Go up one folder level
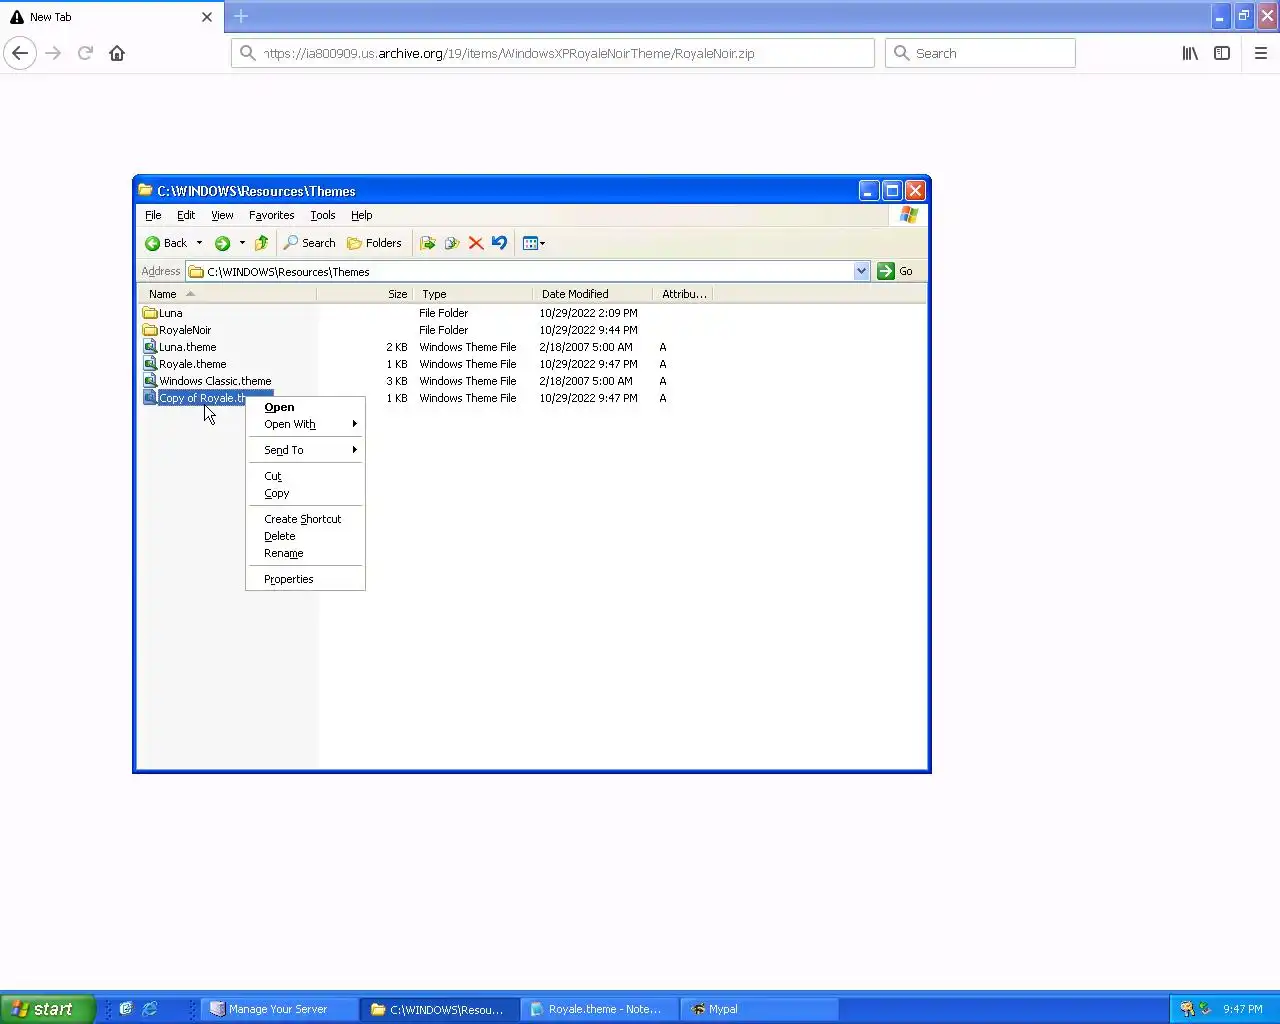1280x1024 pixels. pyautogui.click(x=262, y=243)
